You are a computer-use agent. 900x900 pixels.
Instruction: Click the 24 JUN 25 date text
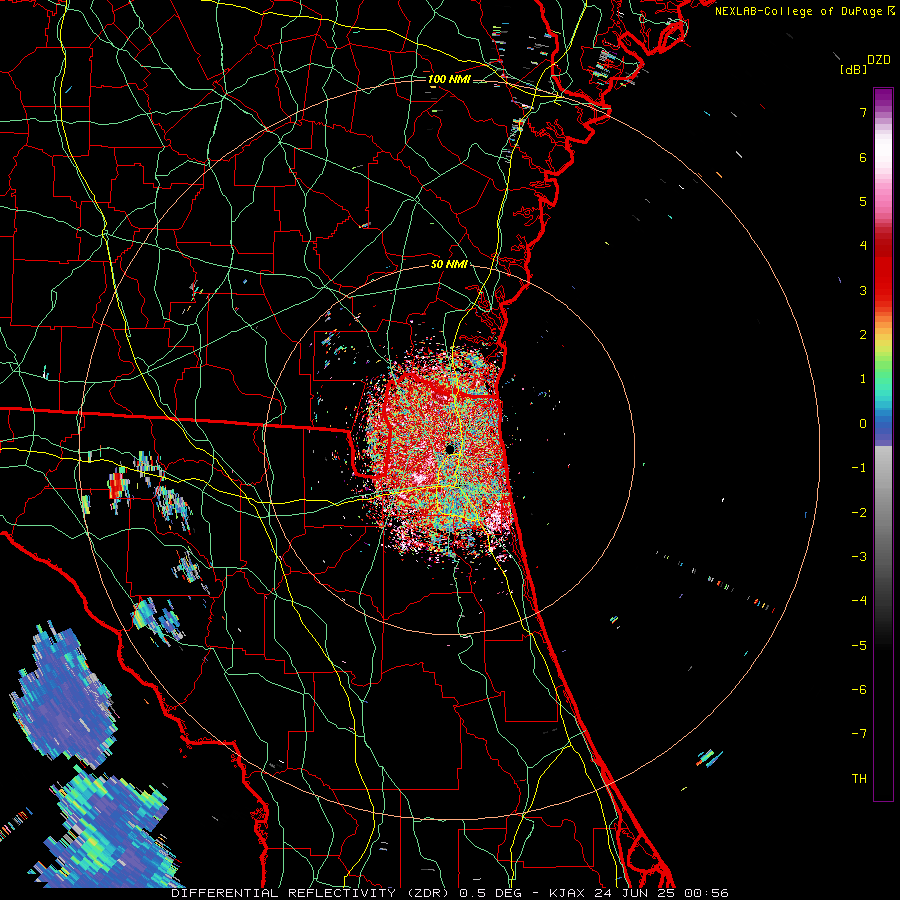(635, 893)
